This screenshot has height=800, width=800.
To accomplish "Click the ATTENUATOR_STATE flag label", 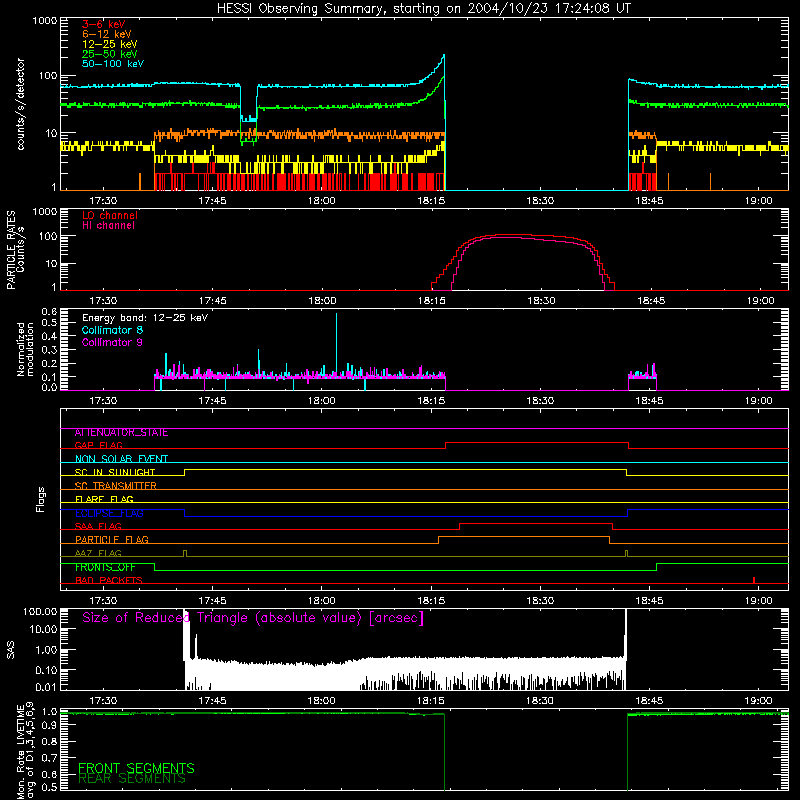I will [121, 433].
